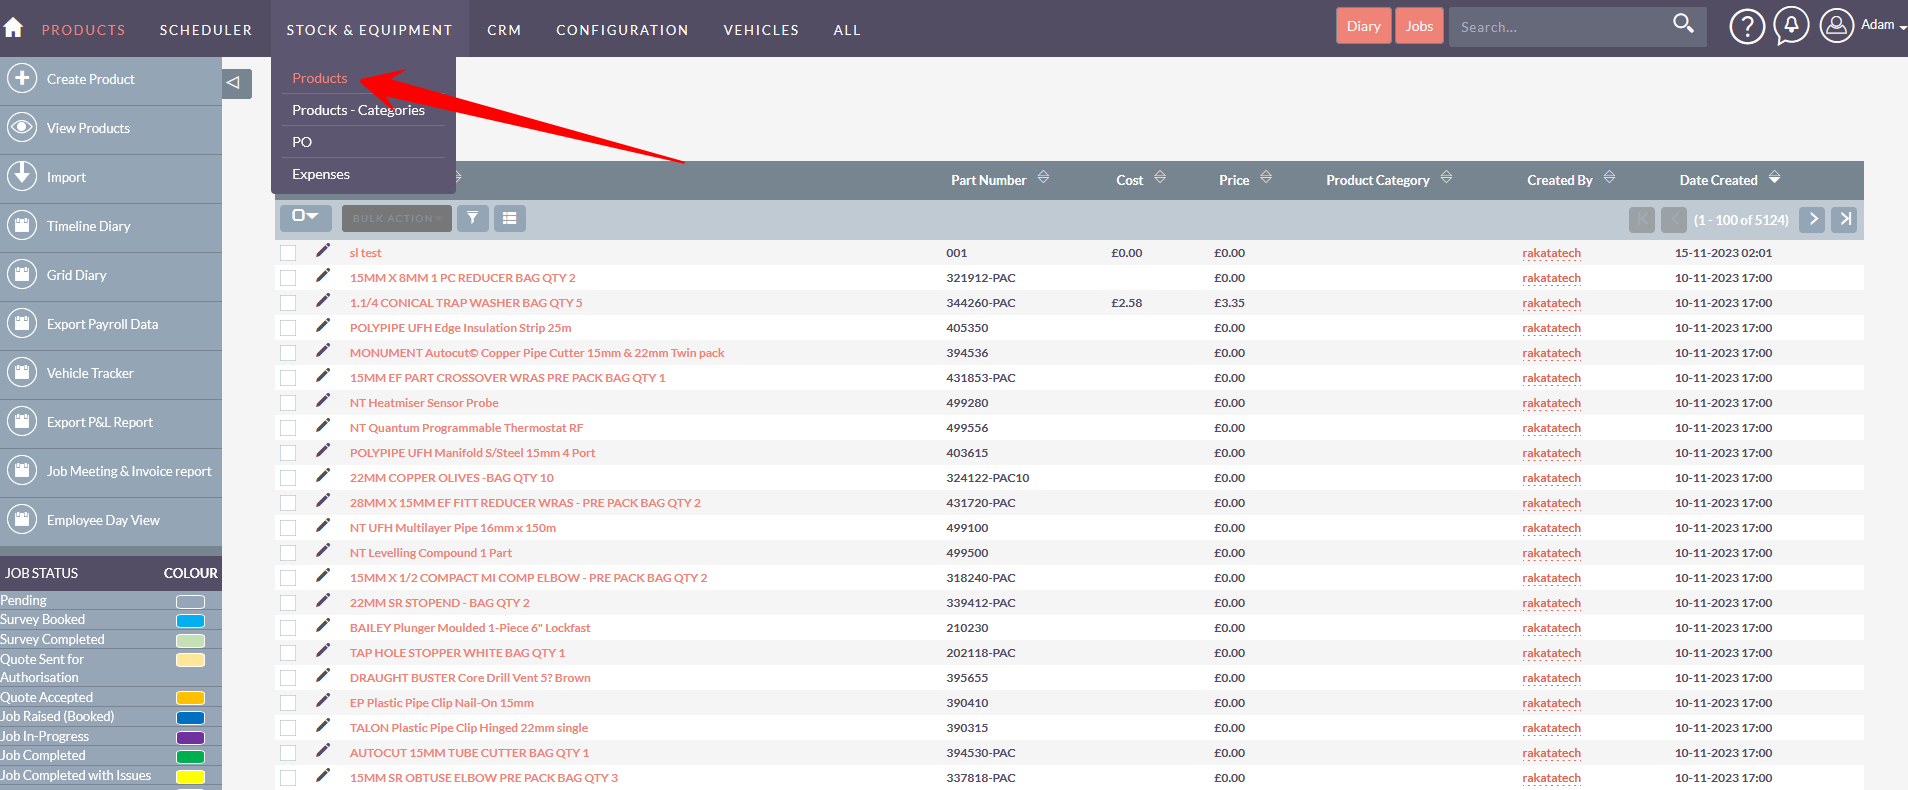
Task: Open the Scheduler top menu
Action: (206, 30)
